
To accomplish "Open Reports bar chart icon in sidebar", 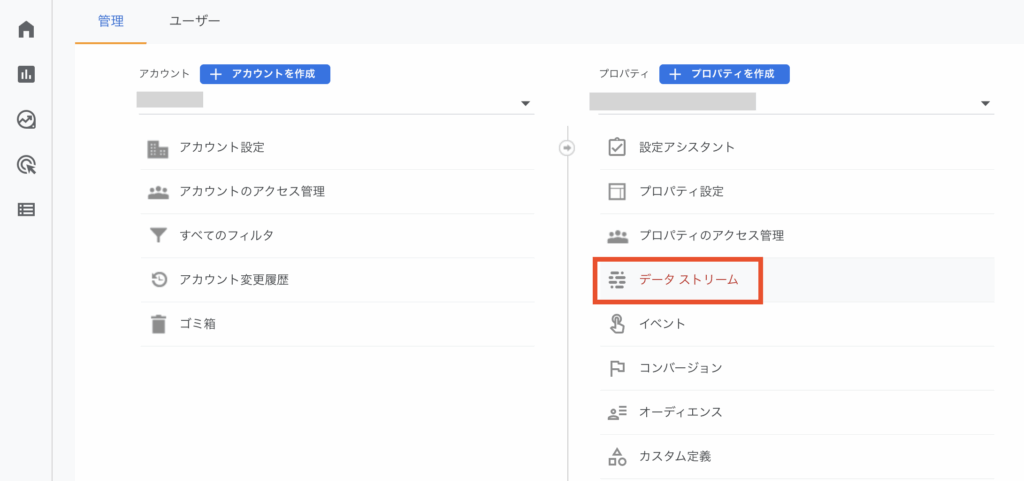I will click(x=26, y=74).
